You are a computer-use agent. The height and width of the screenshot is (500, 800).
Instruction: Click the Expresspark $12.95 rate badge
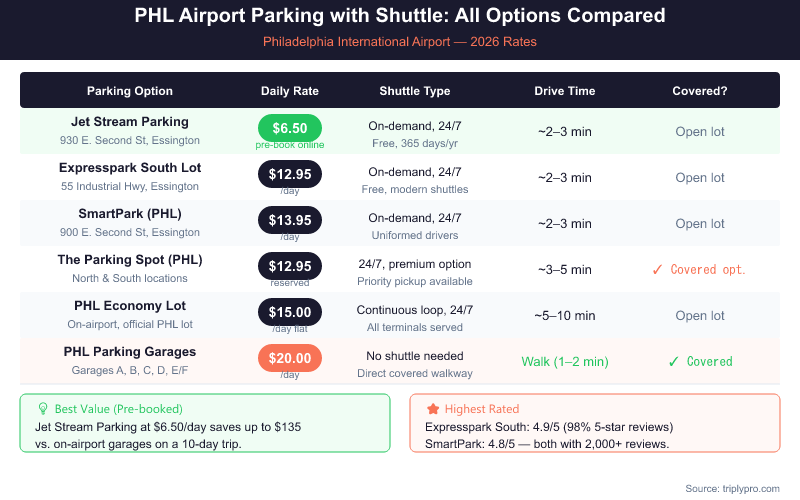(290, 174)
